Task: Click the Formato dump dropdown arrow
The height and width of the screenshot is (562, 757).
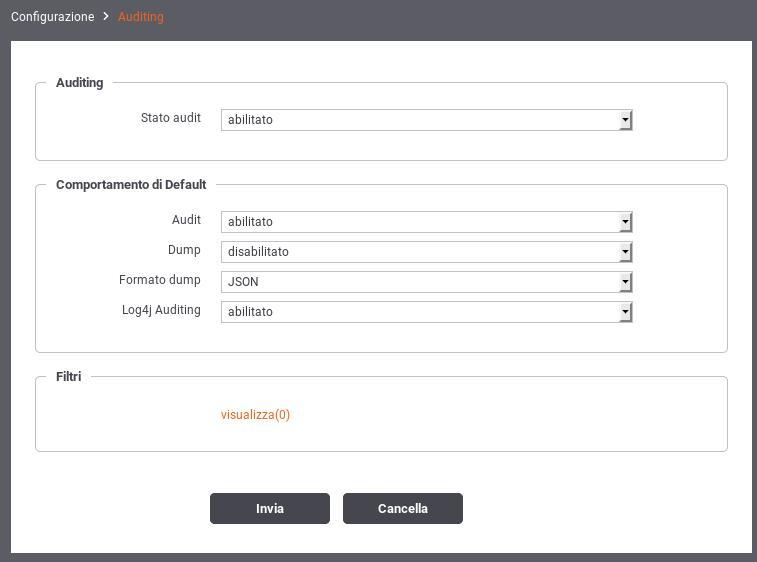Action: click(625, 282)
